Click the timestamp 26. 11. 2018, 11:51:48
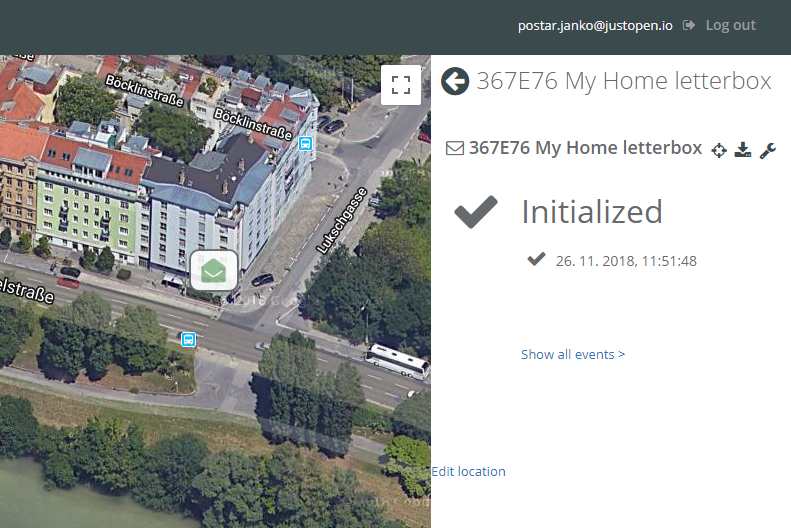This screenshot has height=528, width=791. (x=626, y=261)
